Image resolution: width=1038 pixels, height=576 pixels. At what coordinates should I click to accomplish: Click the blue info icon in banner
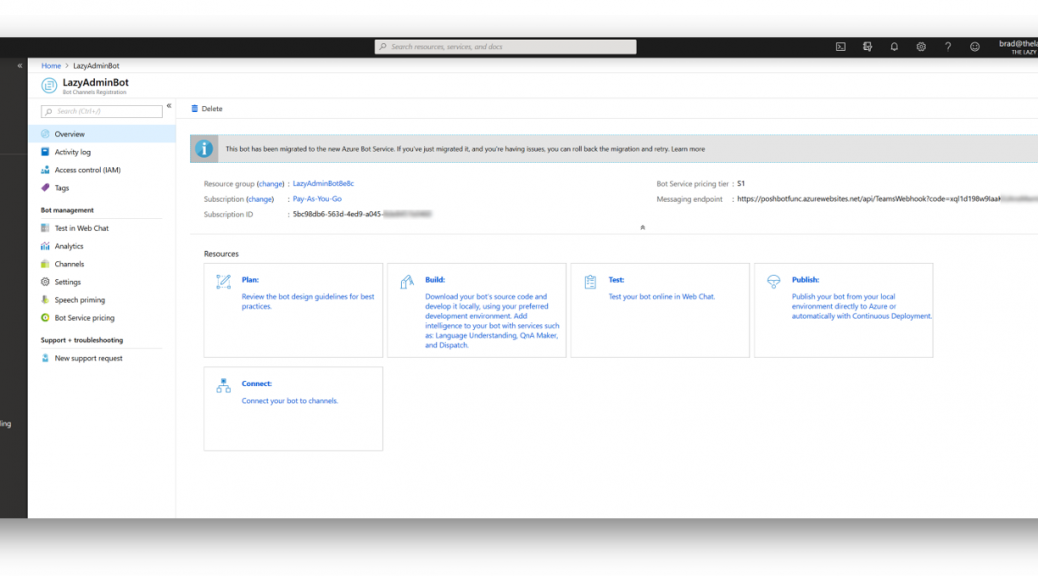click(204, 149)
